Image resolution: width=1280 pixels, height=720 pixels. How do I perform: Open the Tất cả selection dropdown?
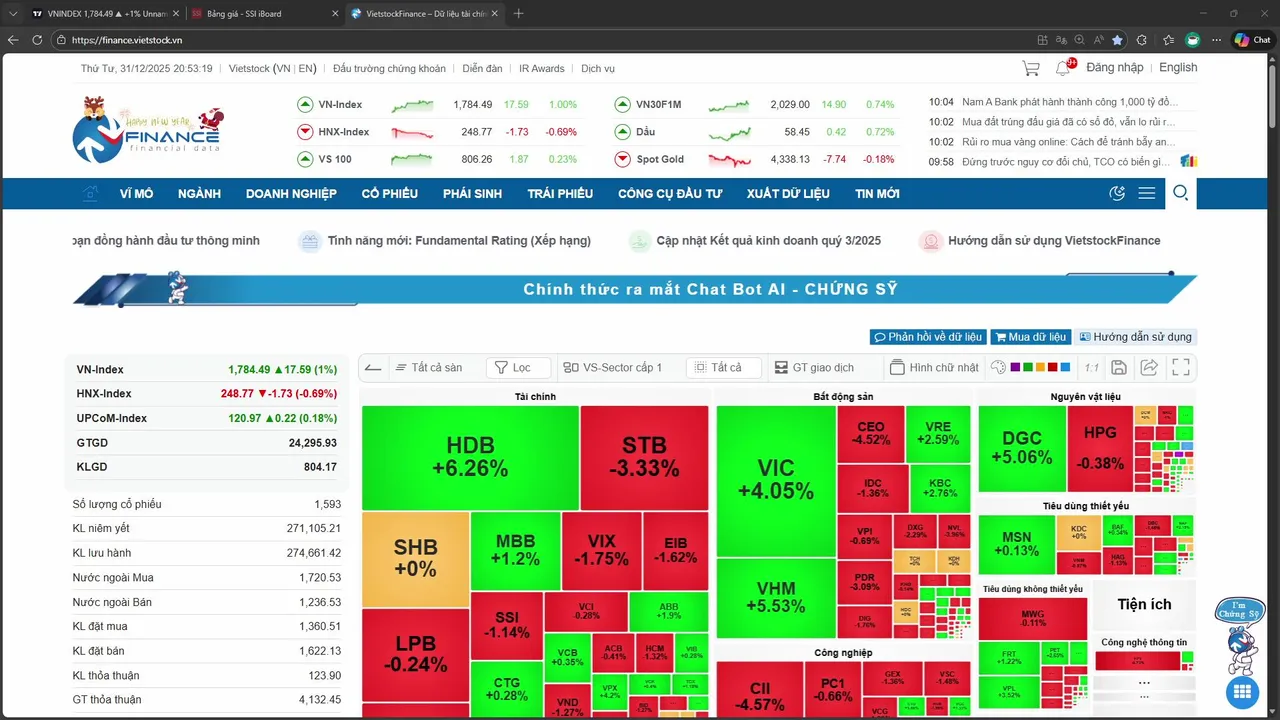tap(724, 368)
